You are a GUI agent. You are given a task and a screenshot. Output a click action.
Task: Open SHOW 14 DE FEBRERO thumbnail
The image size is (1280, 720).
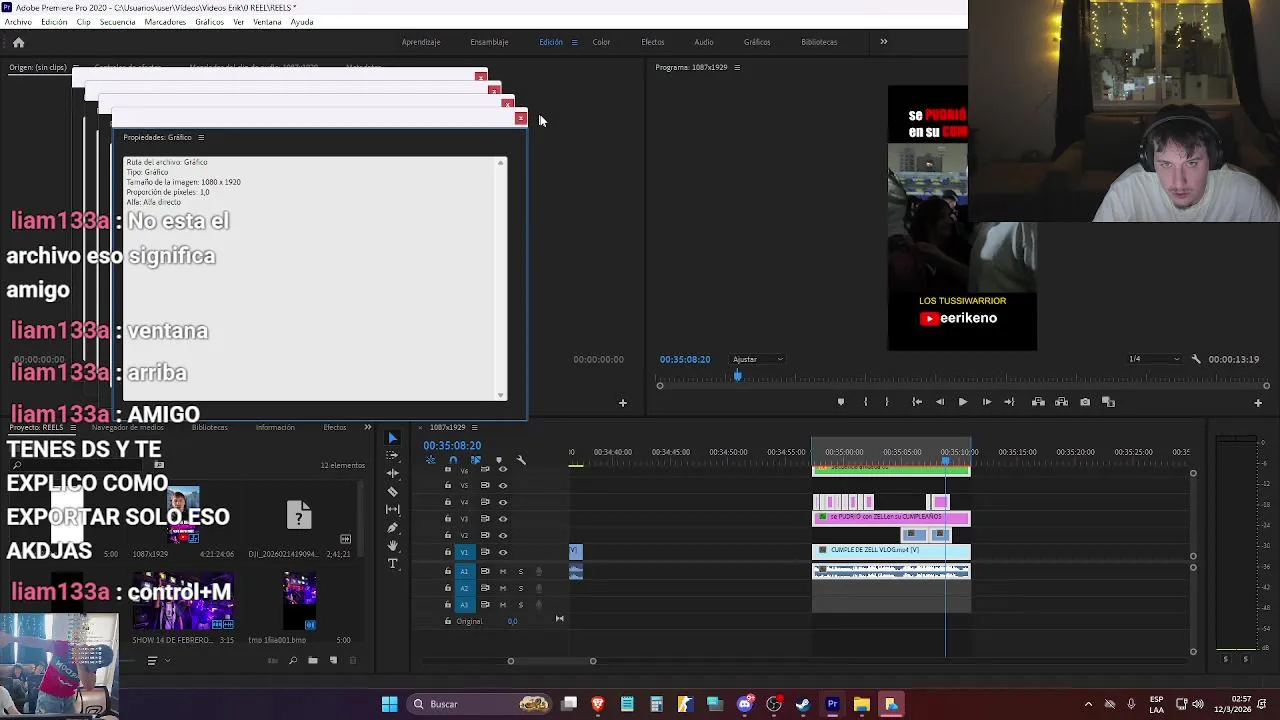[x=183, y=600]
